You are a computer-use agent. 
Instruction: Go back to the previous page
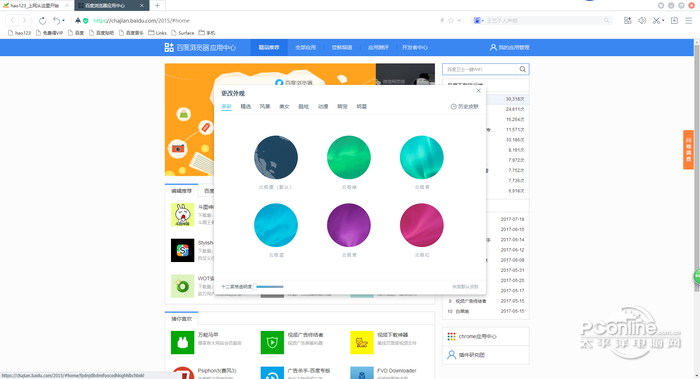click(x=12, y=21)
